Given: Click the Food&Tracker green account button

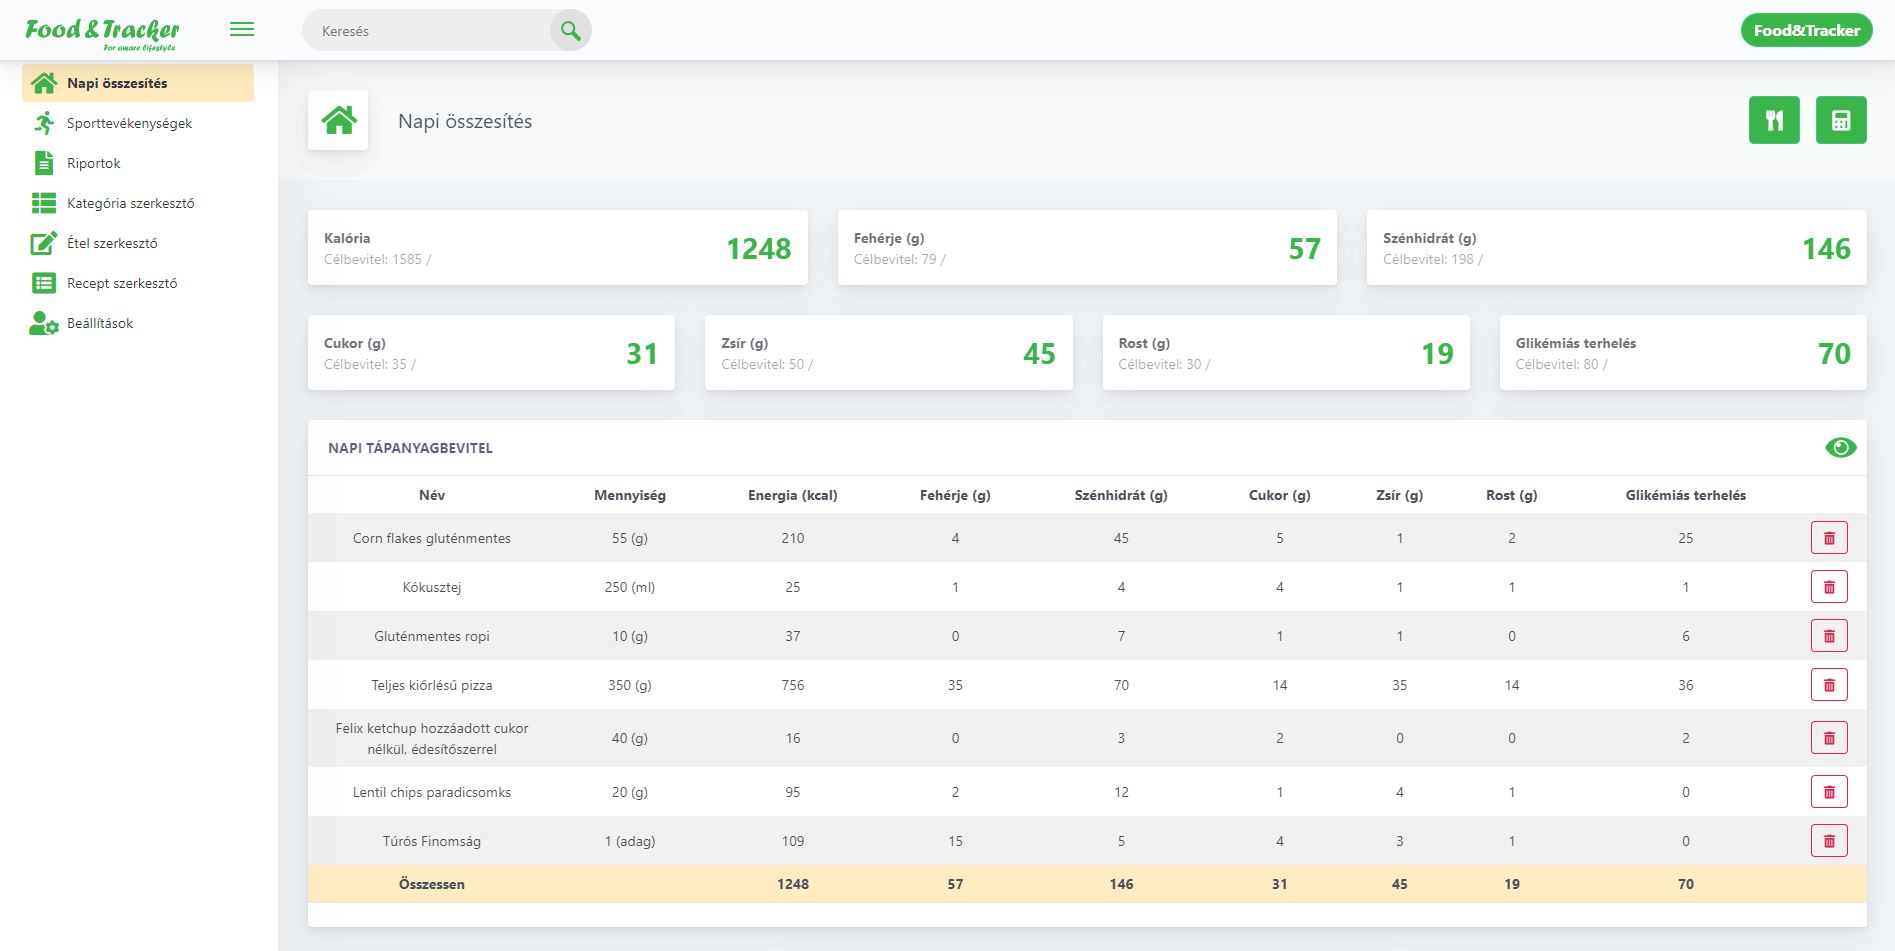Looking at the screenshot, I should [1806, 30].
